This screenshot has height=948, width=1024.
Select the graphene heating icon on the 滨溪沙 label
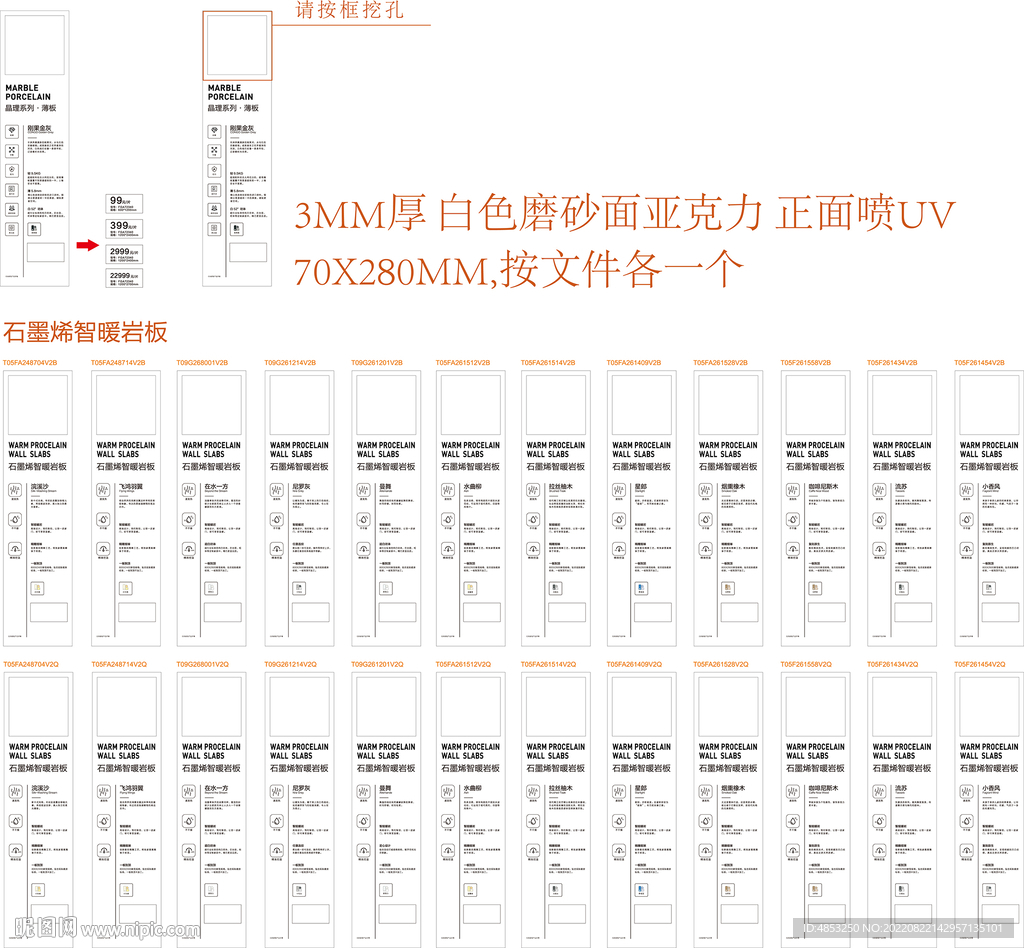[x=15, y=490]
